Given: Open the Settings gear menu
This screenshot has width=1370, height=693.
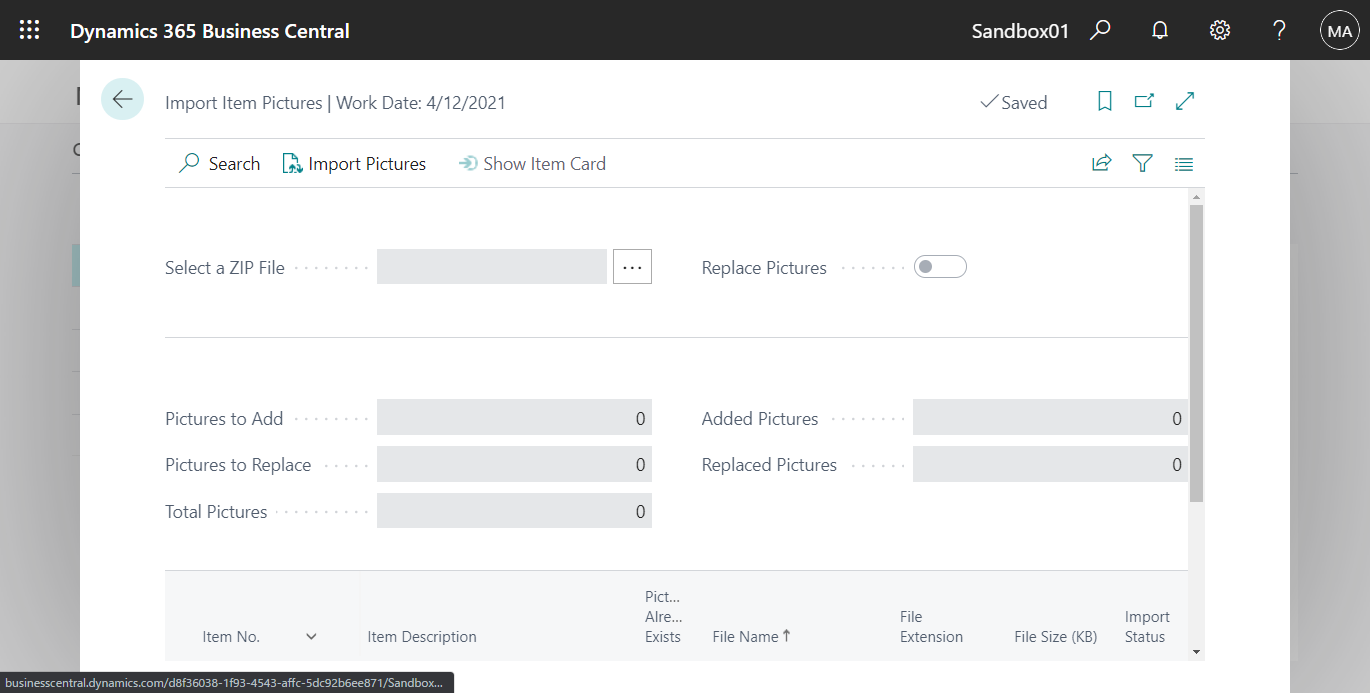Looking at the screenshot, I should pyautogui.click(x=1219, y=30).
